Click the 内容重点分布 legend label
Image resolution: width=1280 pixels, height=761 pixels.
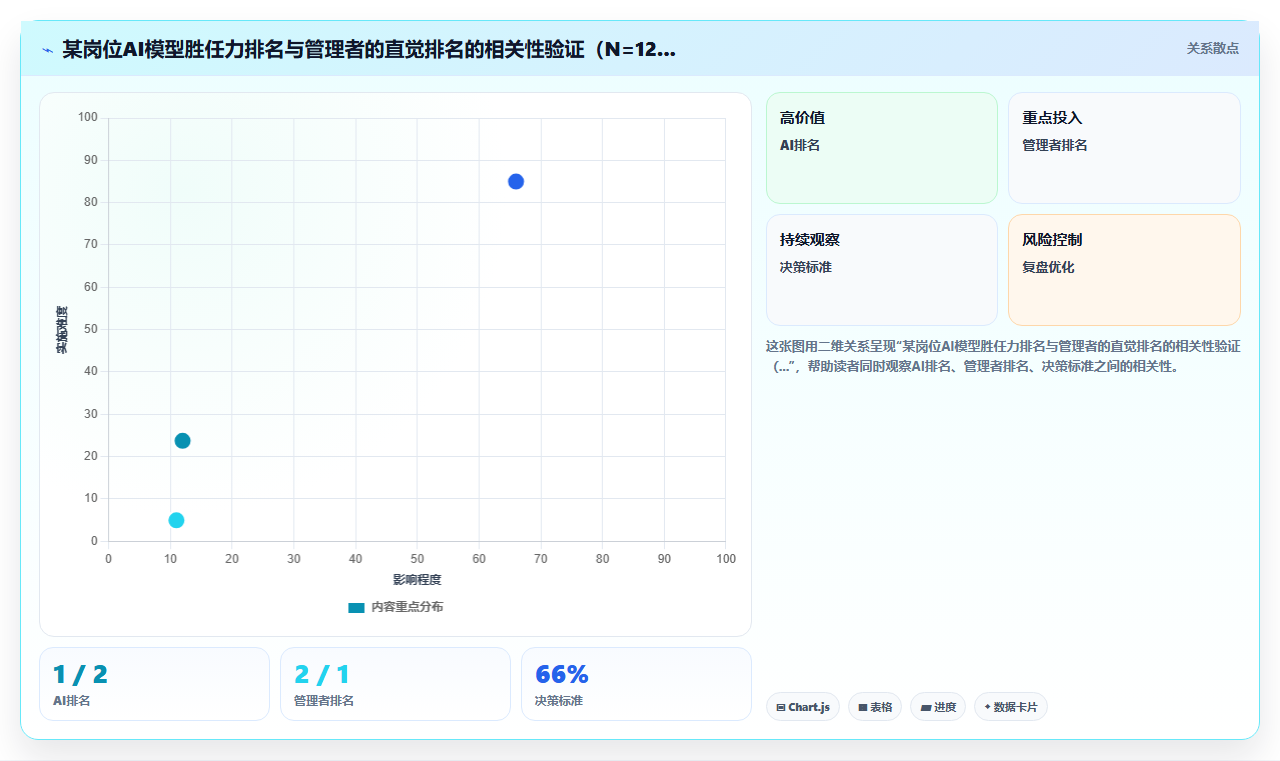pyautogui.click(x=407, y=607)
